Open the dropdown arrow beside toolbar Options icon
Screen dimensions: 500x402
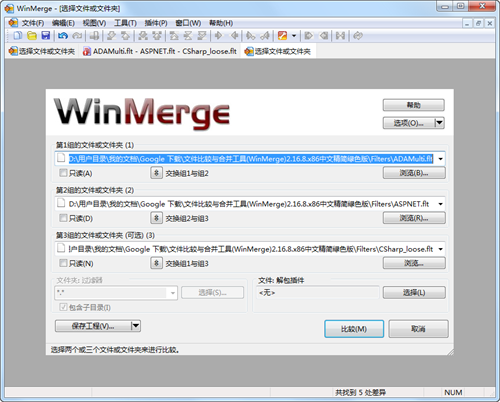(x=294, y=35)
